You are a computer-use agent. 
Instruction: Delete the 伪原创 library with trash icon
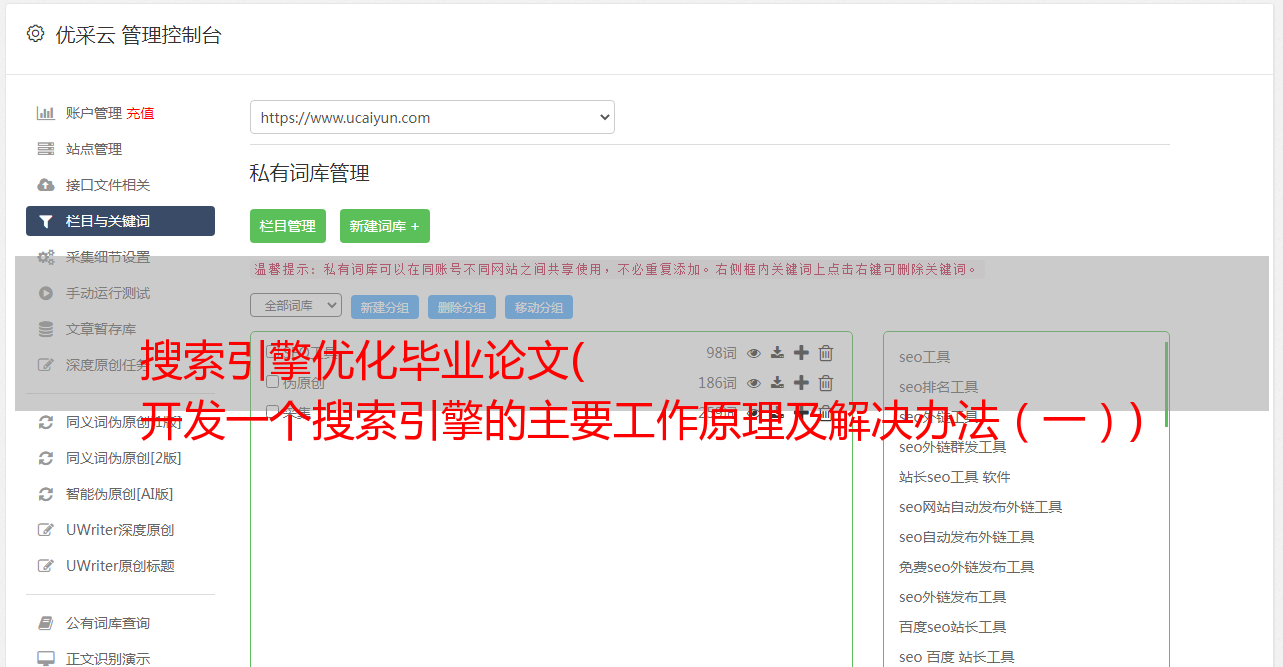(826, 383)
